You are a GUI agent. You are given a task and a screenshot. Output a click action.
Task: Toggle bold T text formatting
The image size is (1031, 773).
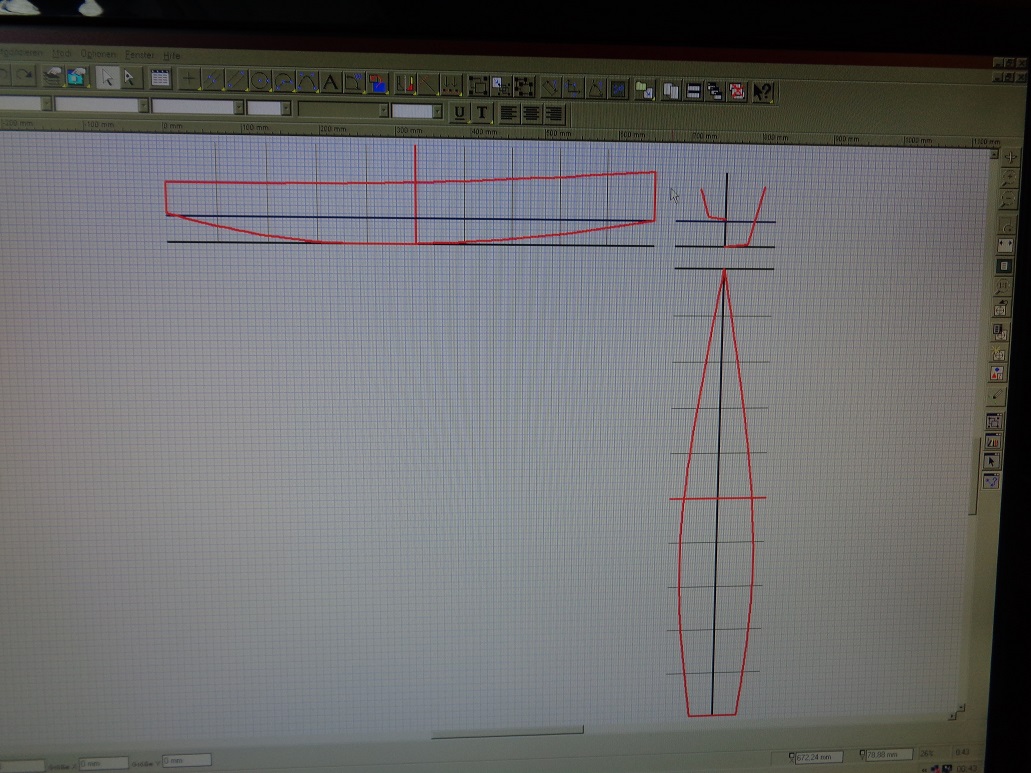point(482,112)
